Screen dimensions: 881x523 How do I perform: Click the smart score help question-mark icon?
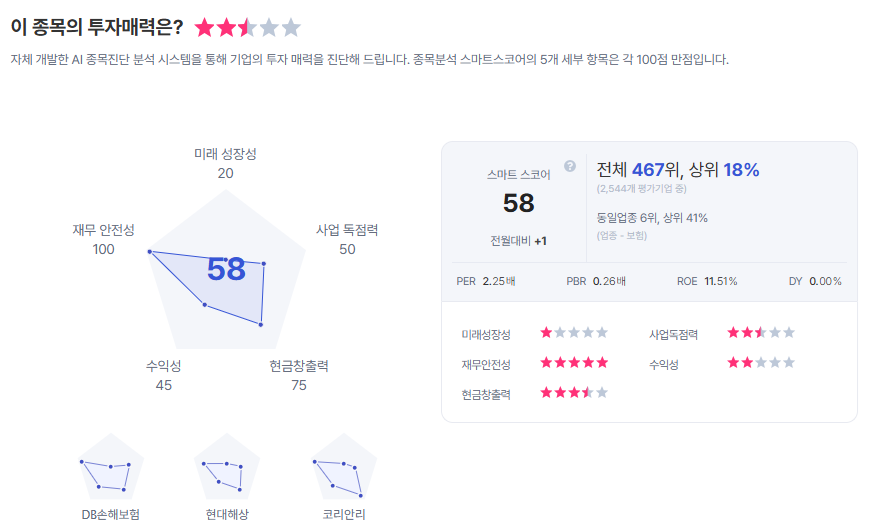click(x=570, y=166)
